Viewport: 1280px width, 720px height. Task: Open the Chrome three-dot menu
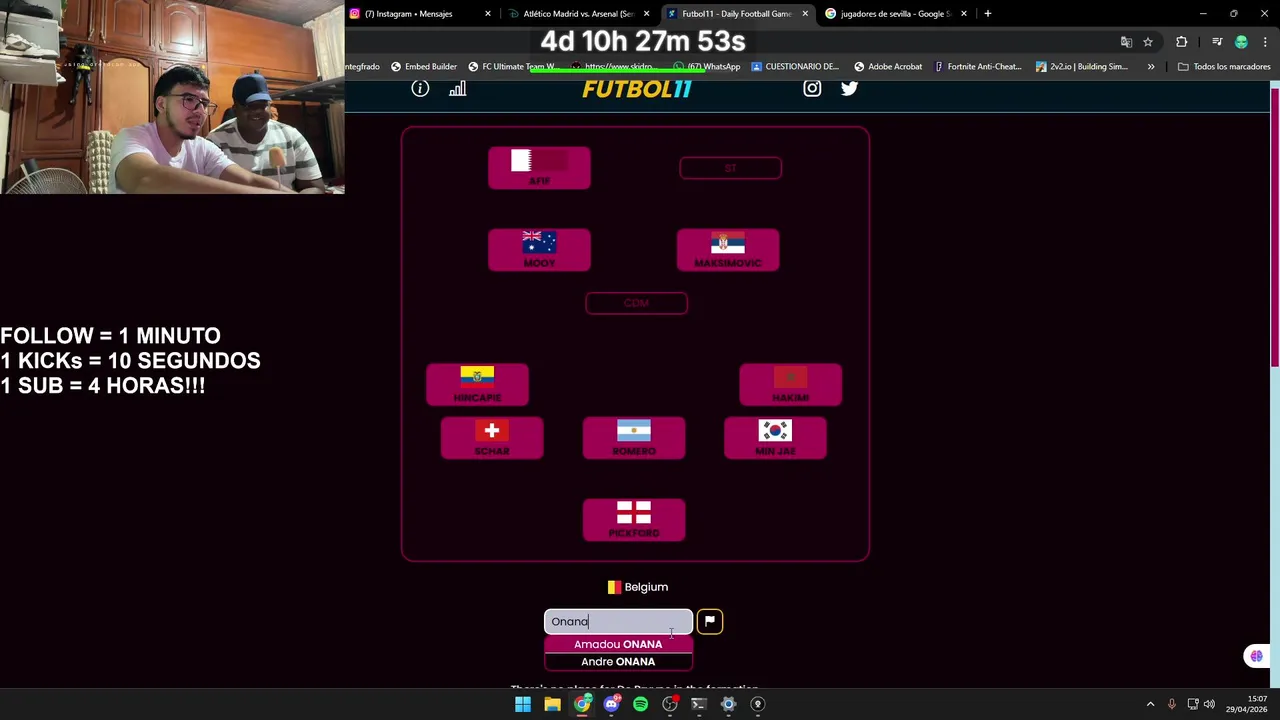pyautogui.click(x=1265, y=42)
